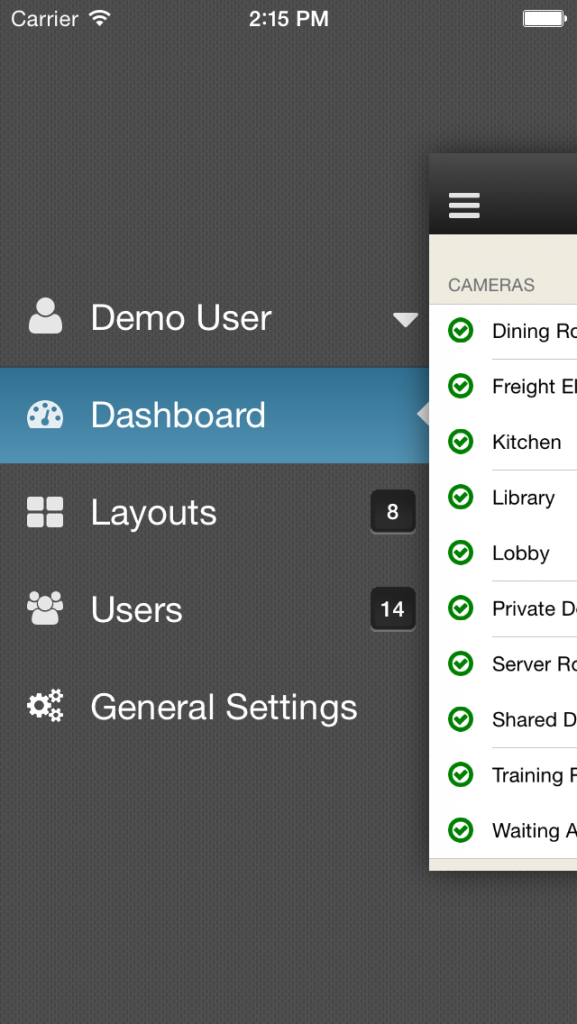Screen dimensions: 577x1024
Task: Open the General Settings menu entry
Action: (223, 707)
